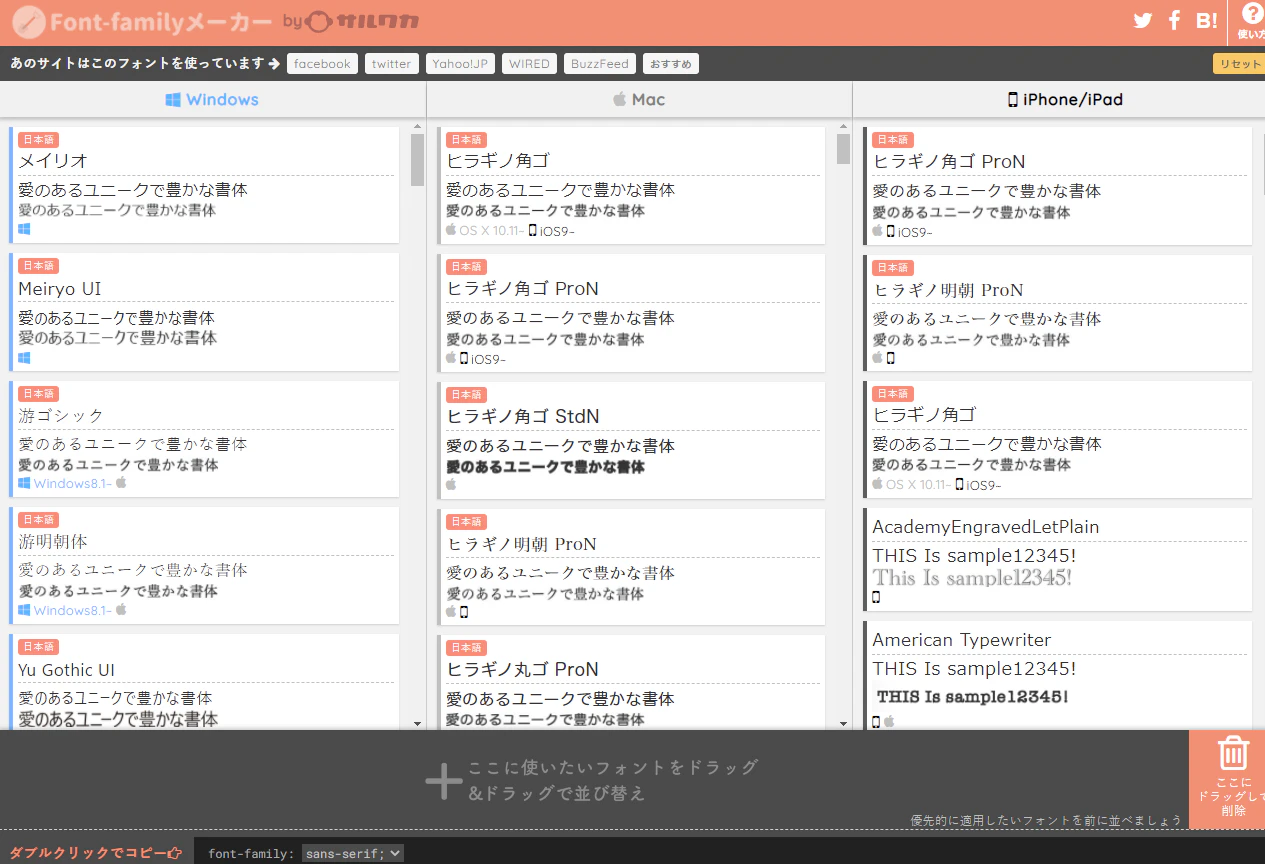Screen dimensions: 1265x864
Task: Load the WIRED font preset
Action: [529, 63]
